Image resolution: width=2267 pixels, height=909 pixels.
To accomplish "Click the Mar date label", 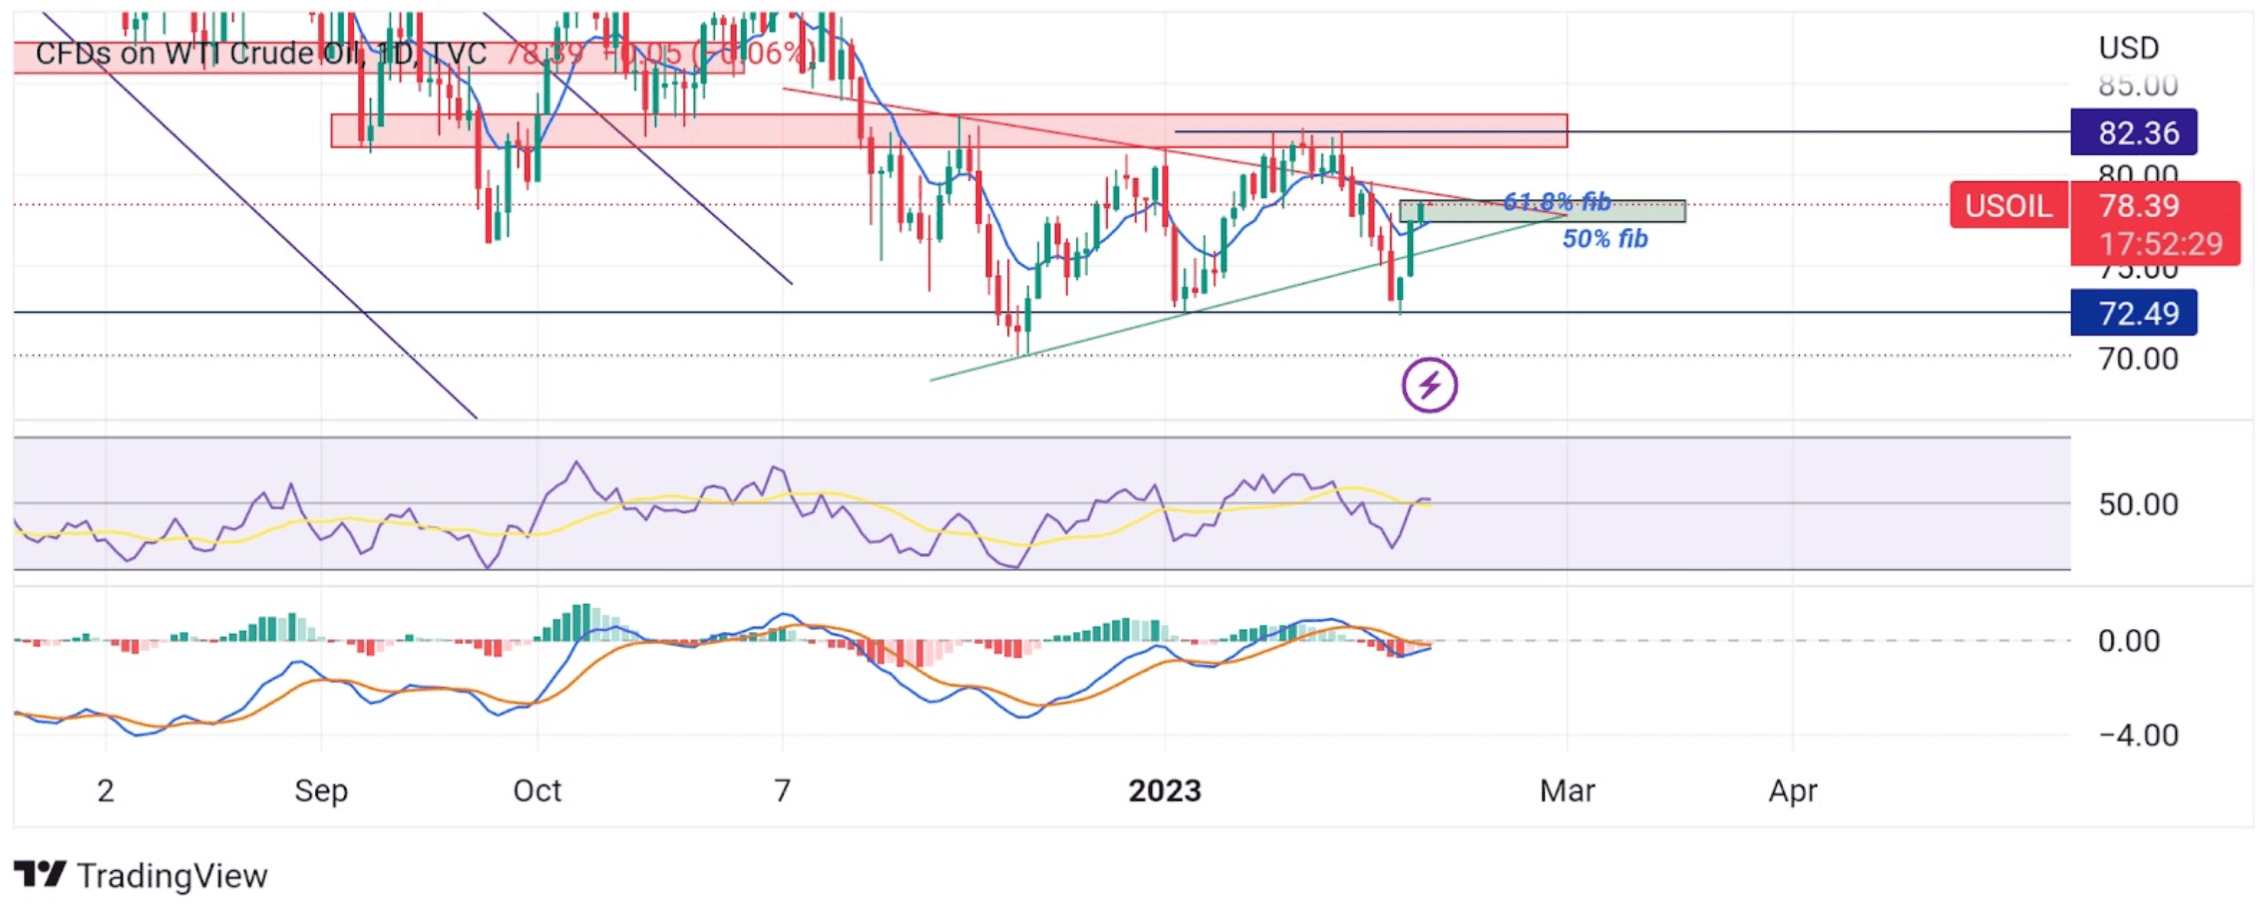I will pyautogui.click(x=1567, y=791).
